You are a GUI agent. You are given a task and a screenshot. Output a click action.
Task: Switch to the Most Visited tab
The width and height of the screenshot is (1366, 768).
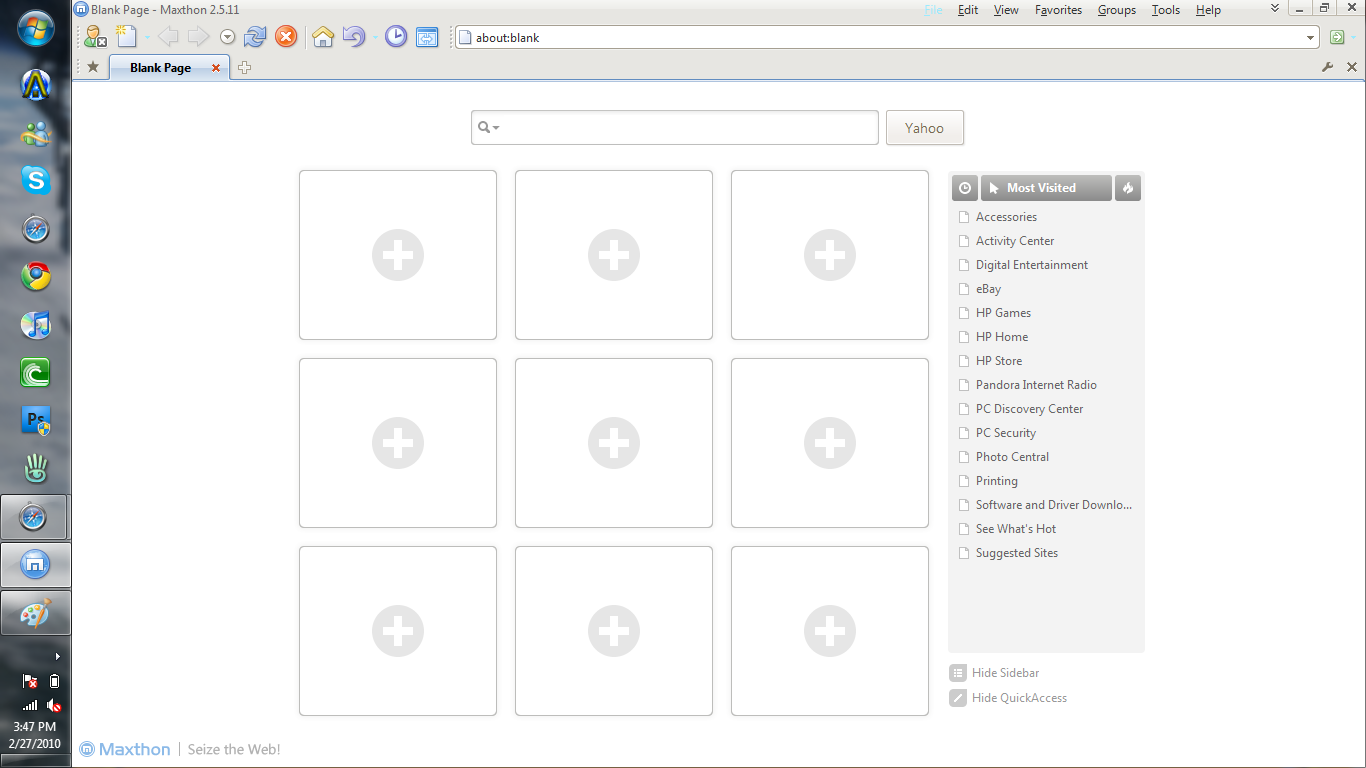[x=1044, y=188]
